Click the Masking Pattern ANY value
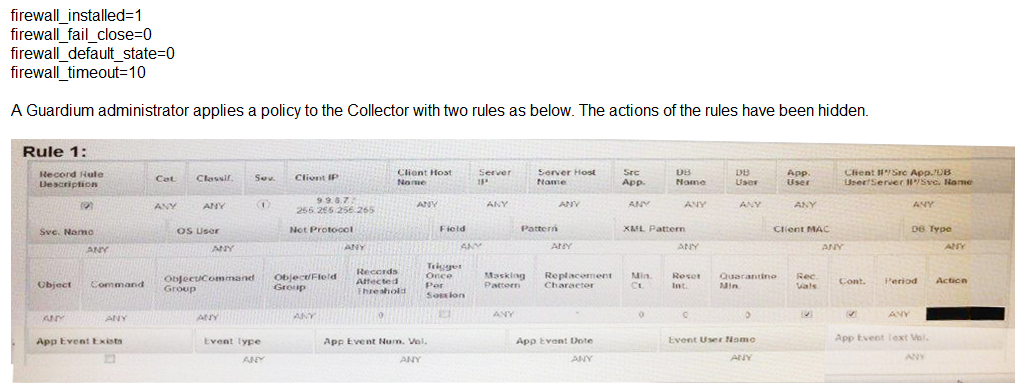Viewport: 1033px width, 388px height. point(504,315)
